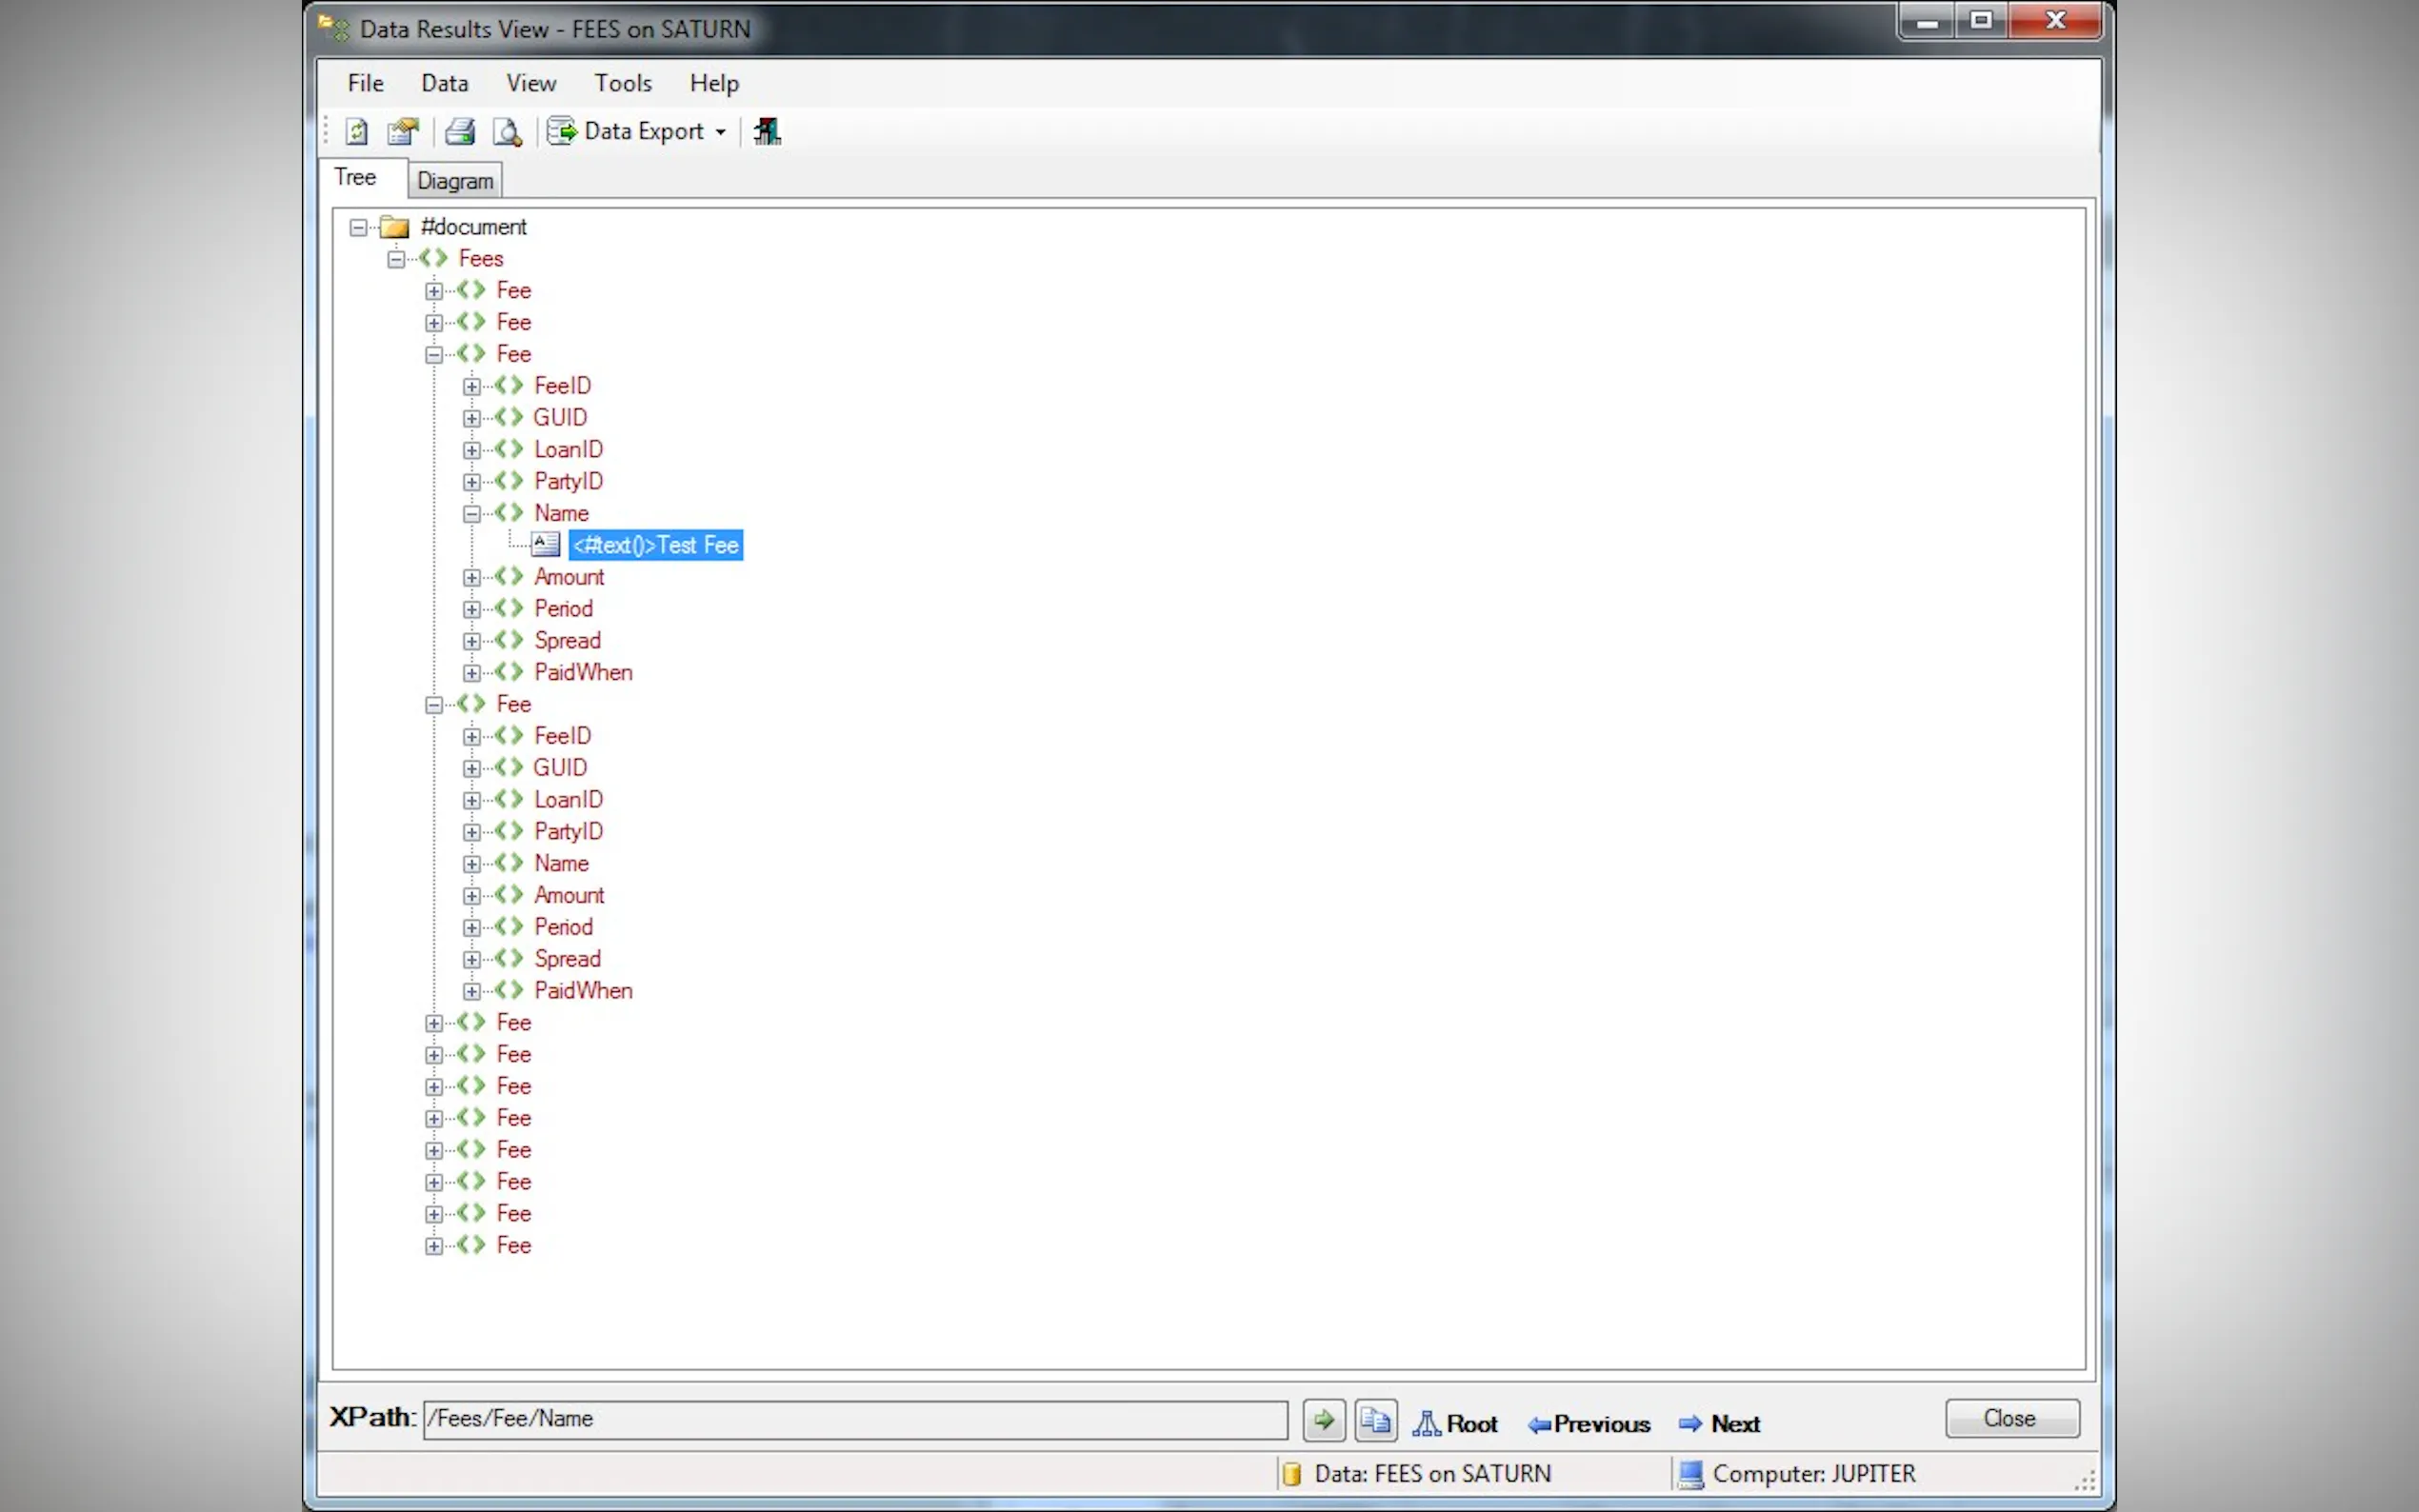Click the #document folder icon
This screenshot has width=2419, height=1512.
point(395,227)
